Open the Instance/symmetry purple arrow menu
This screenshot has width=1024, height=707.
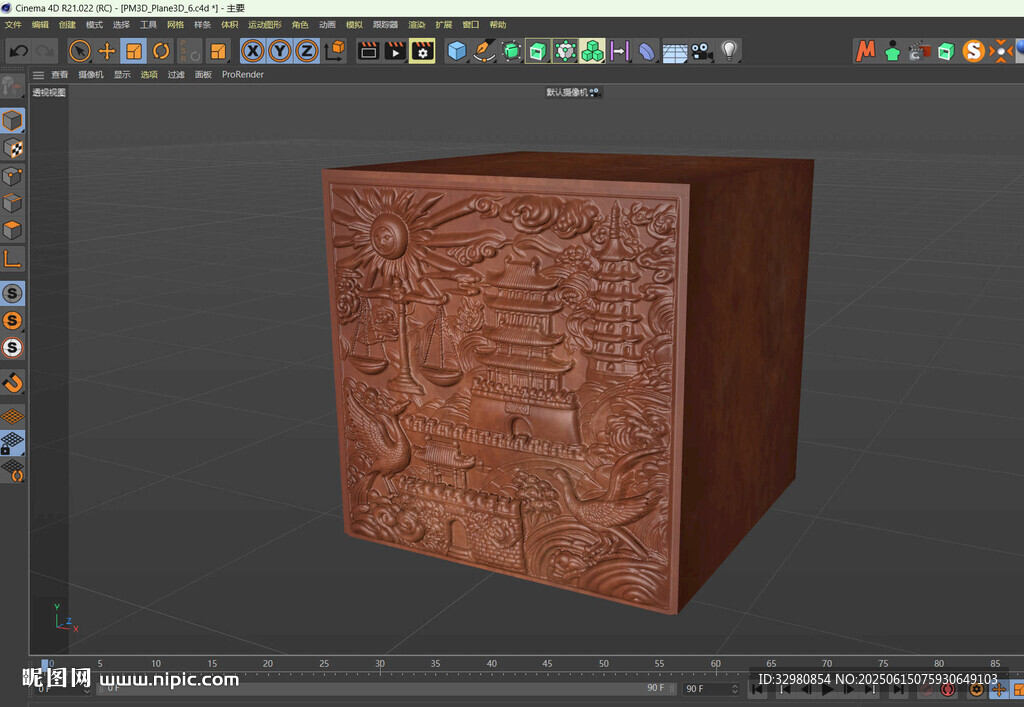pyautogui.click(x=619, y=51)
